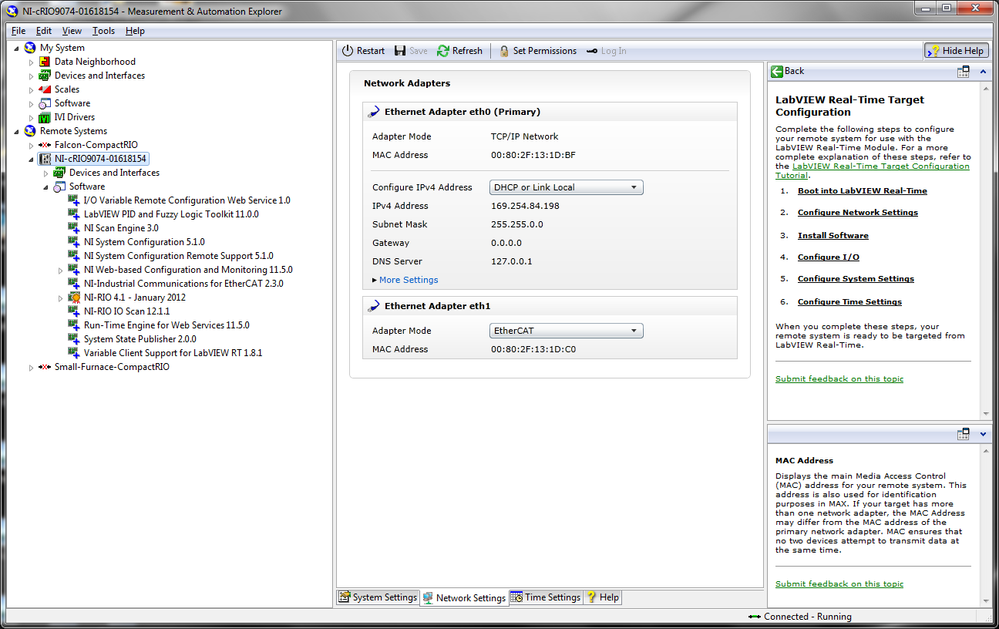Open the File menu

pos(18,31)
